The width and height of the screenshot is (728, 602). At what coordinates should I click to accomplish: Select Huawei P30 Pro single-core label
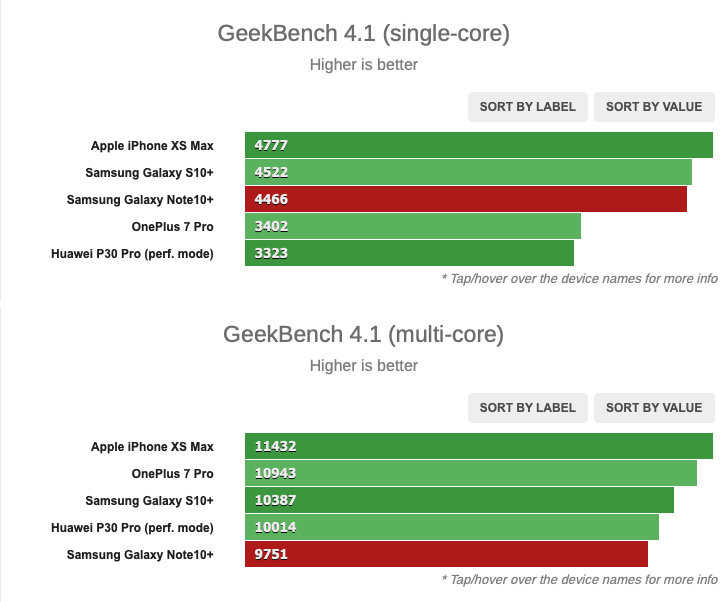[x=132, y=254]
